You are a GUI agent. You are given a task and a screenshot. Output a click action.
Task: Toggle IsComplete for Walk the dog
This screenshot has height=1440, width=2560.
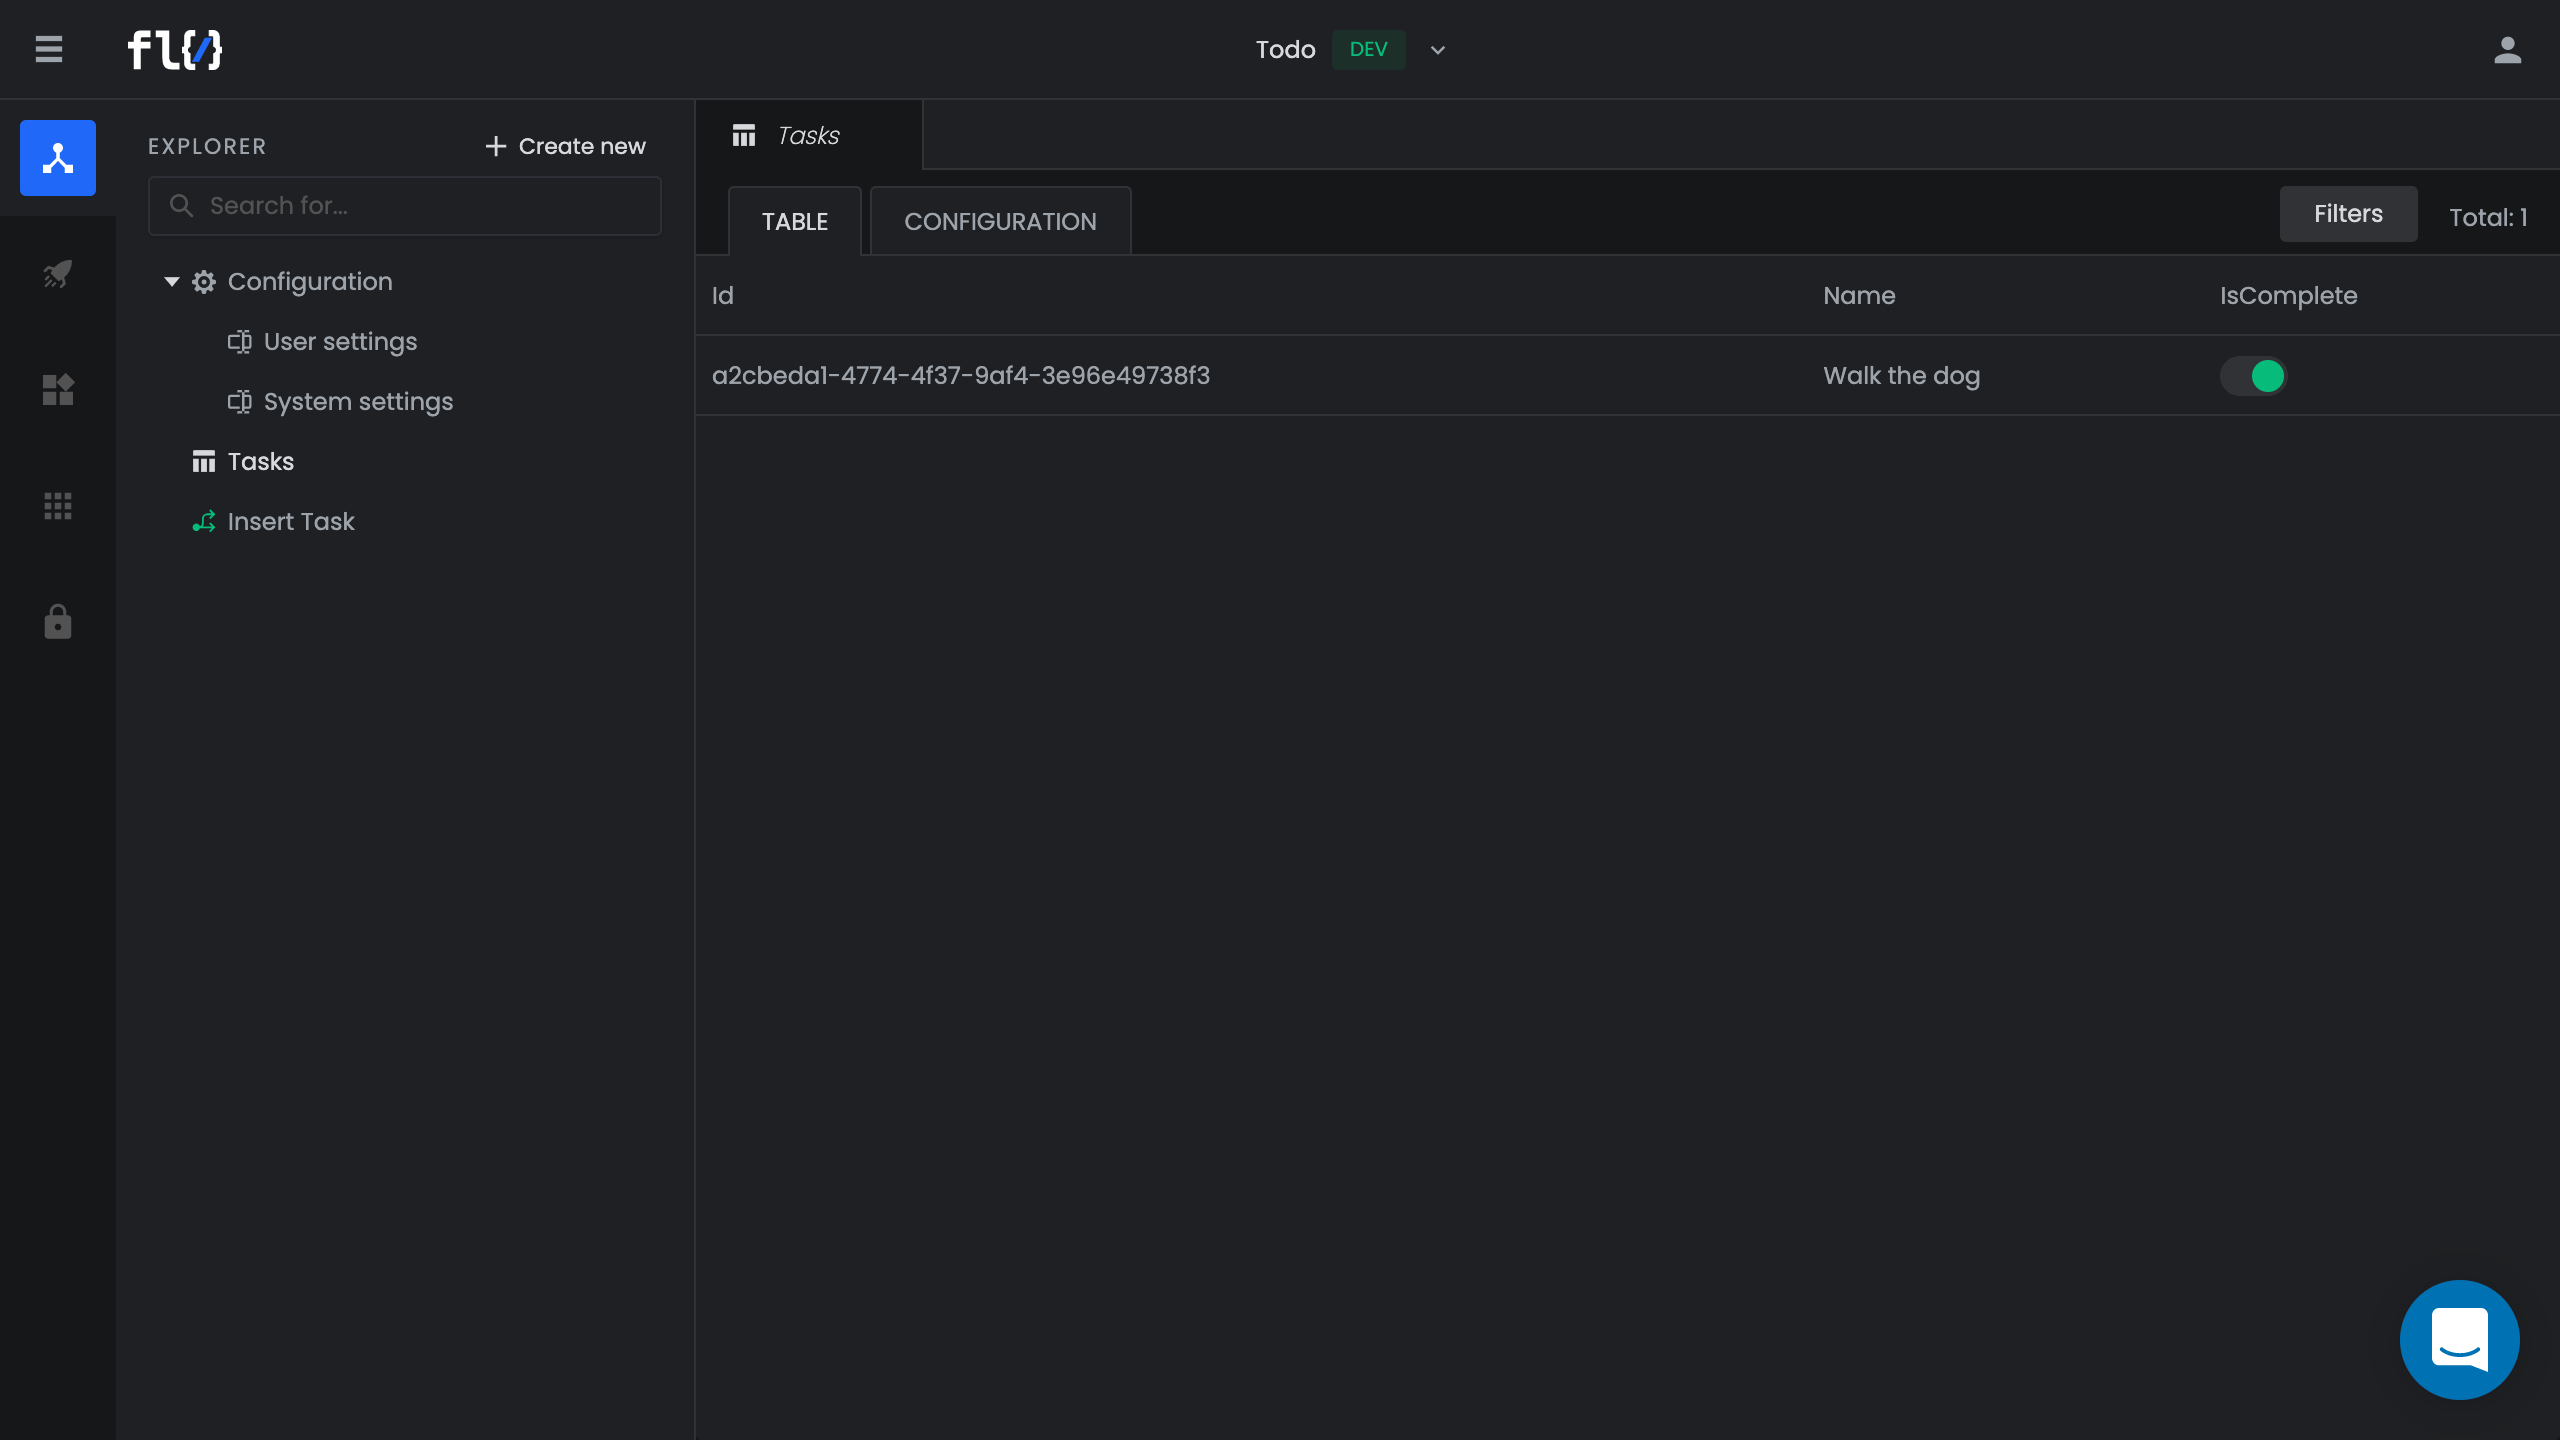pyautogui.click(x=2253, y=376)
